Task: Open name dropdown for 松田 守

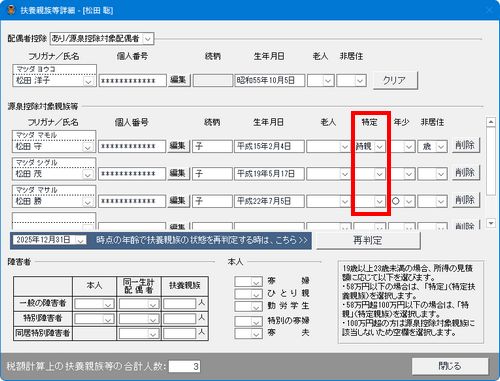Action: point(88,147)
